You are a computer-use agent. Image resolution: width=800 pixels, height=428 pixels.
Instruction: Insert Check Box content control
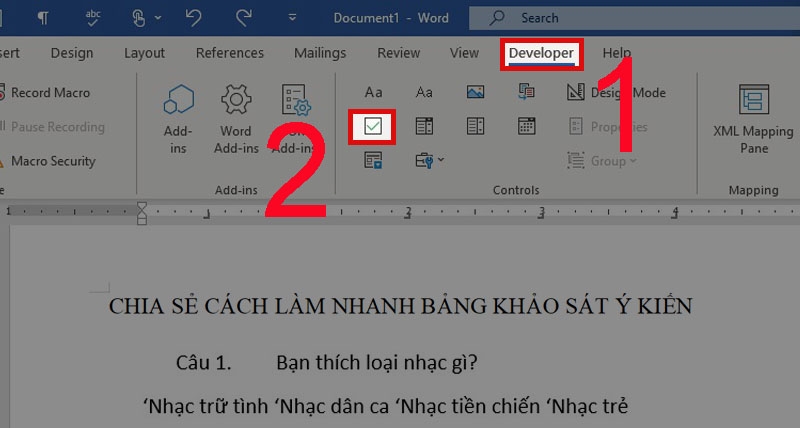(x=373, y=126)
